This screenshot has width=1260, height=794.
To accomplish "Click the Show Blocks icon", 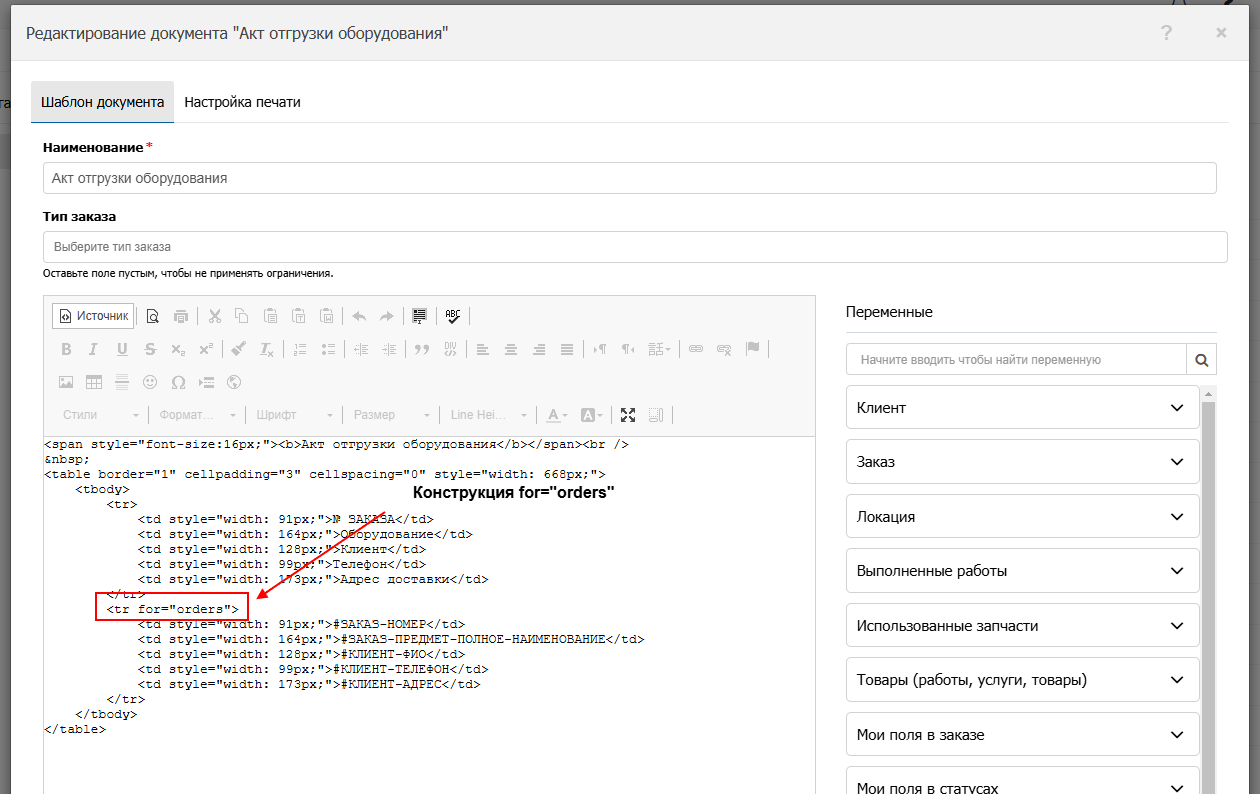I will (x=656, y=415).
